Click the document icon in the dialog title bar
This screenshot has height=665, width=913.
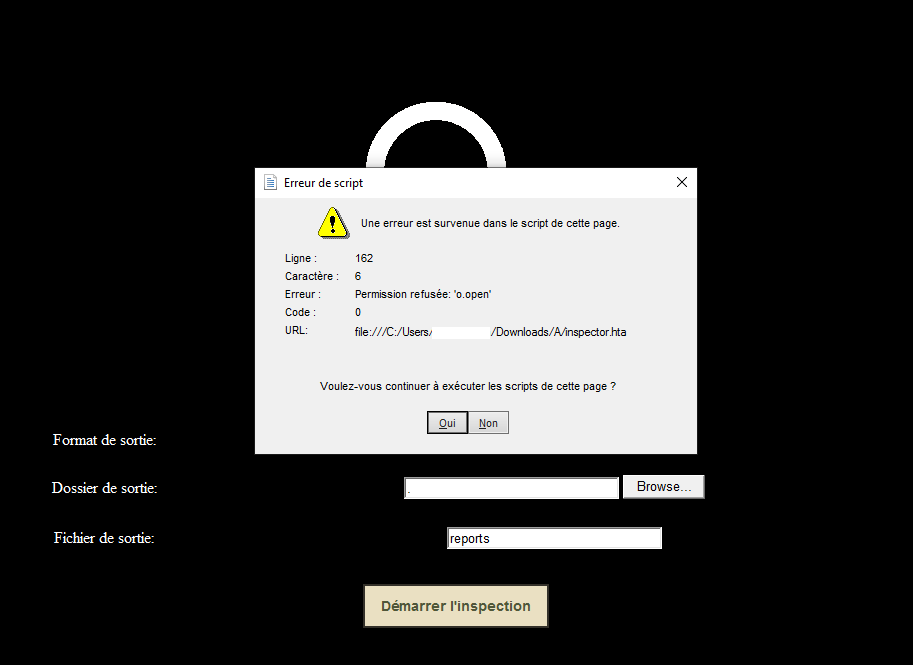coord(270,182)
